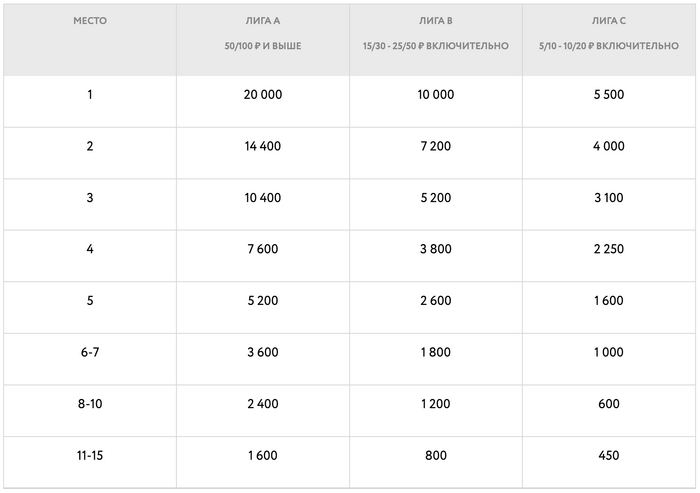Click the ЛИГА C column header
The image size is (700, 493).
click(608, 20)
